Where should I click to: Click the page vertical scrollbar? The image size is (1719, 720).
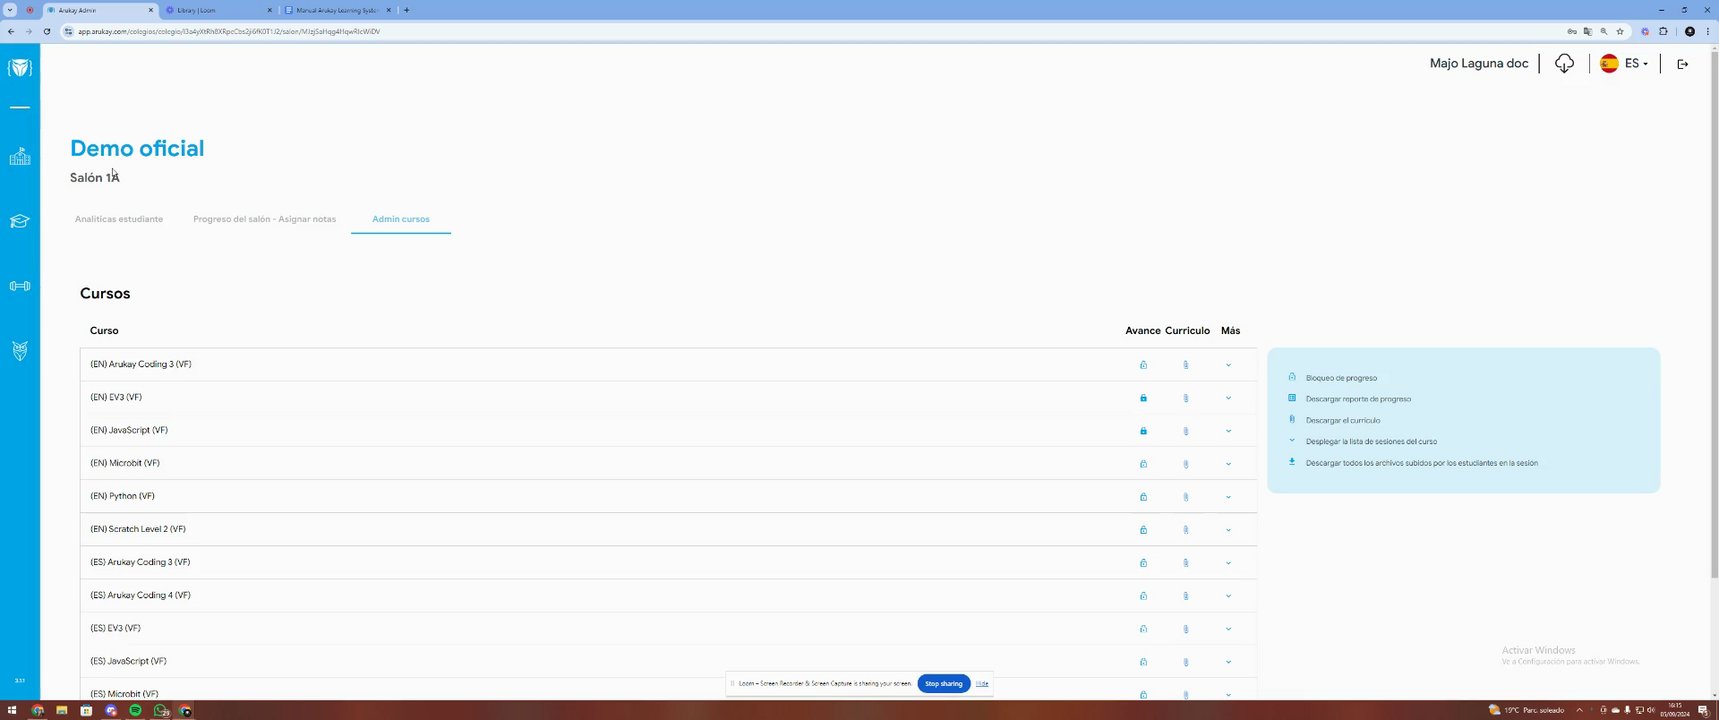pyautogui.click(x=1714, y=314)
